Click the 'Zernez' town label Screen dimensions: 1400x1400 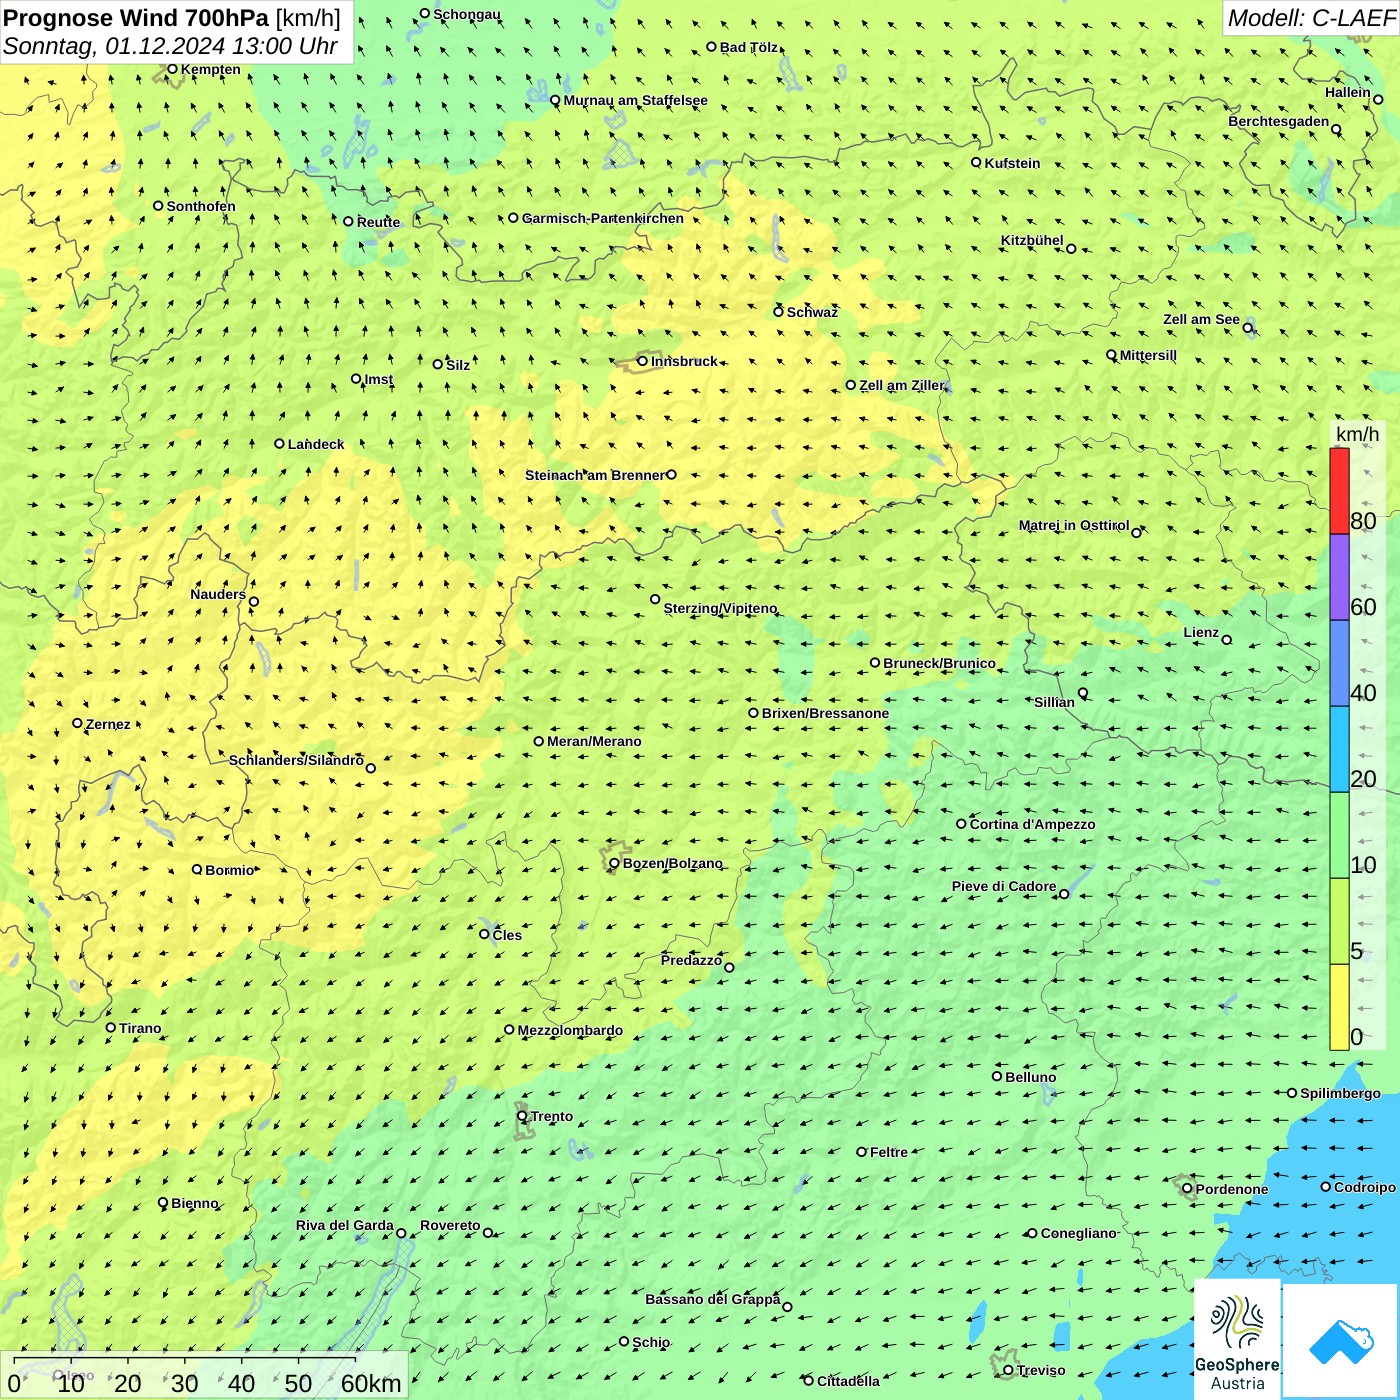point(108,724)
